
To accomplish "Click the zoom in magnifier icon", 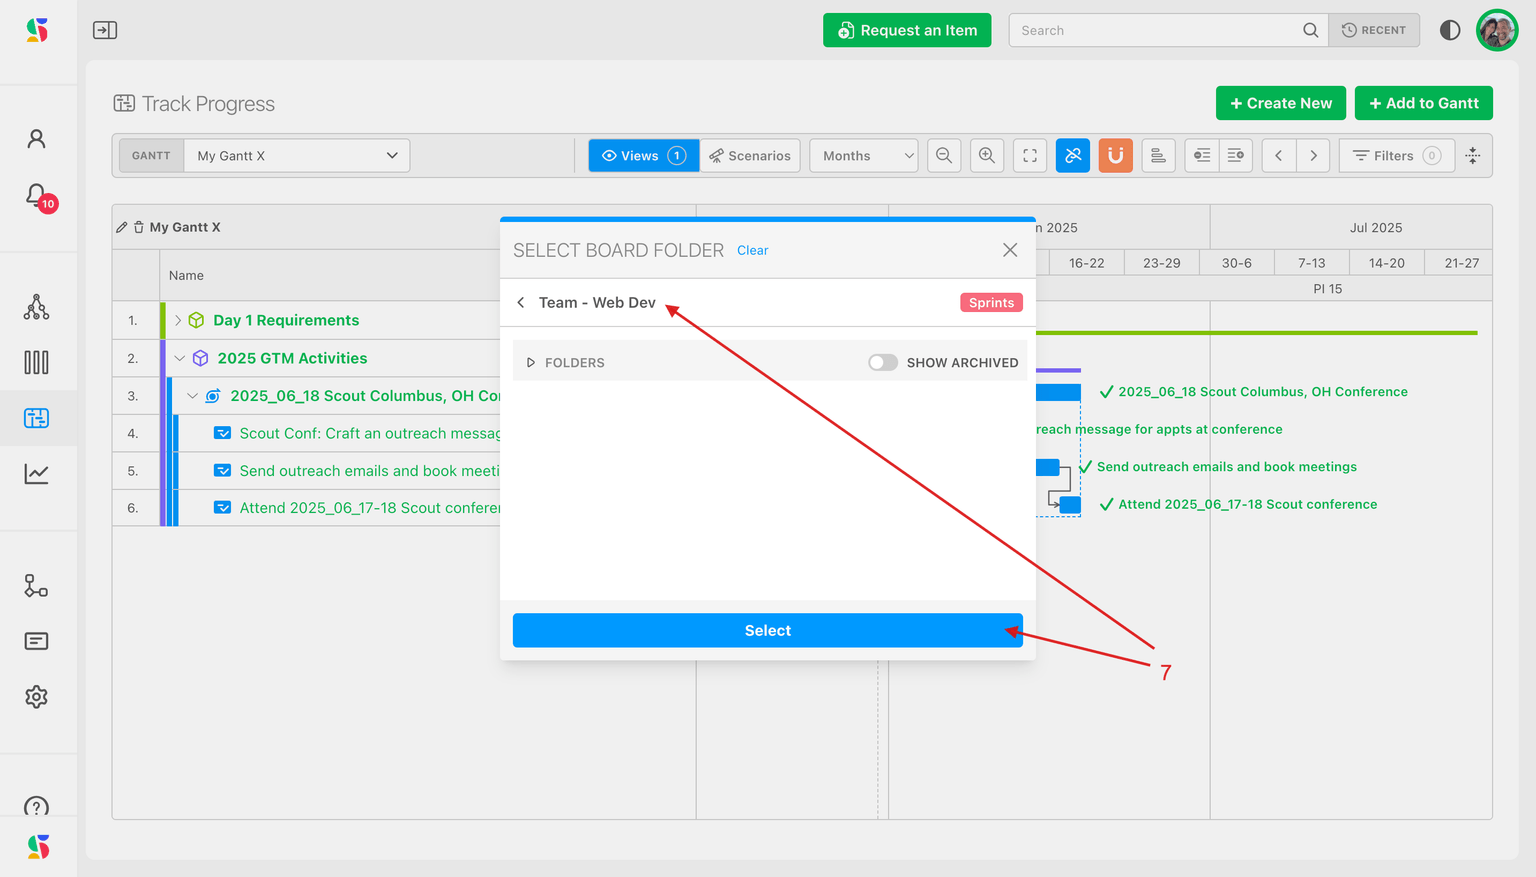I will [987, 156].
